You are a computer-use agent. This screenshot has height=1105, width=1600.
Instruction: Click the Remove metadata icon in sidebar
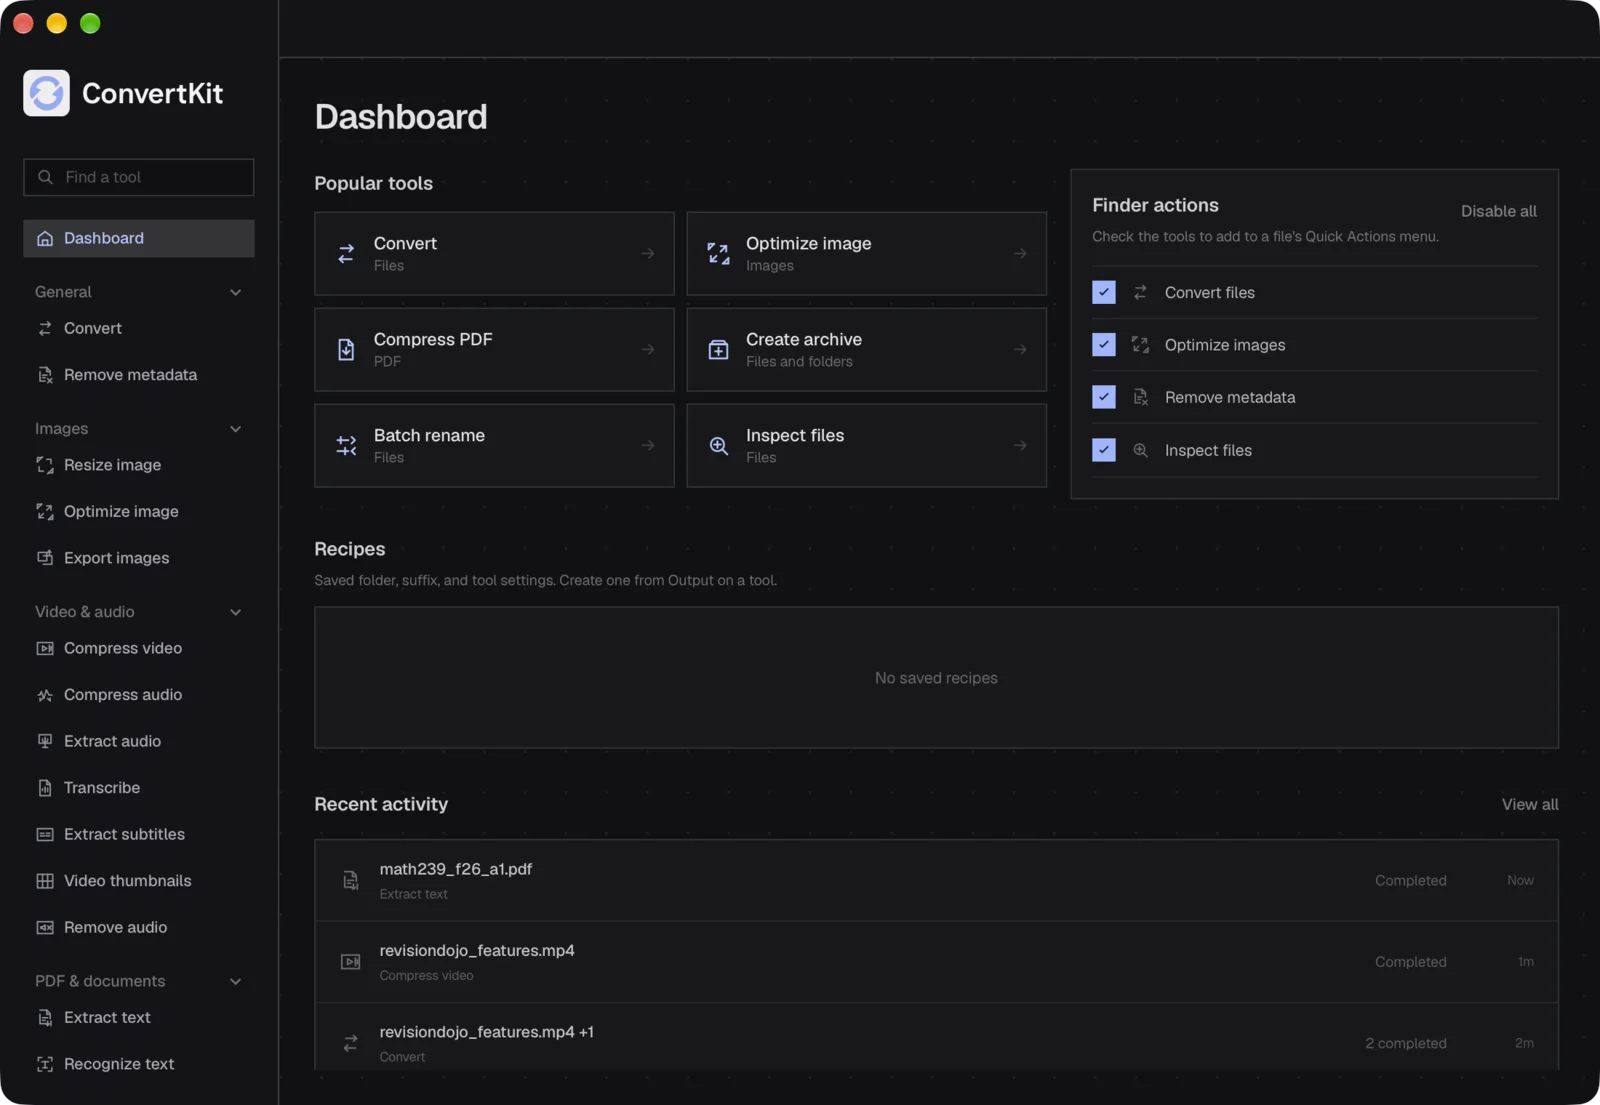coord(45,375)
